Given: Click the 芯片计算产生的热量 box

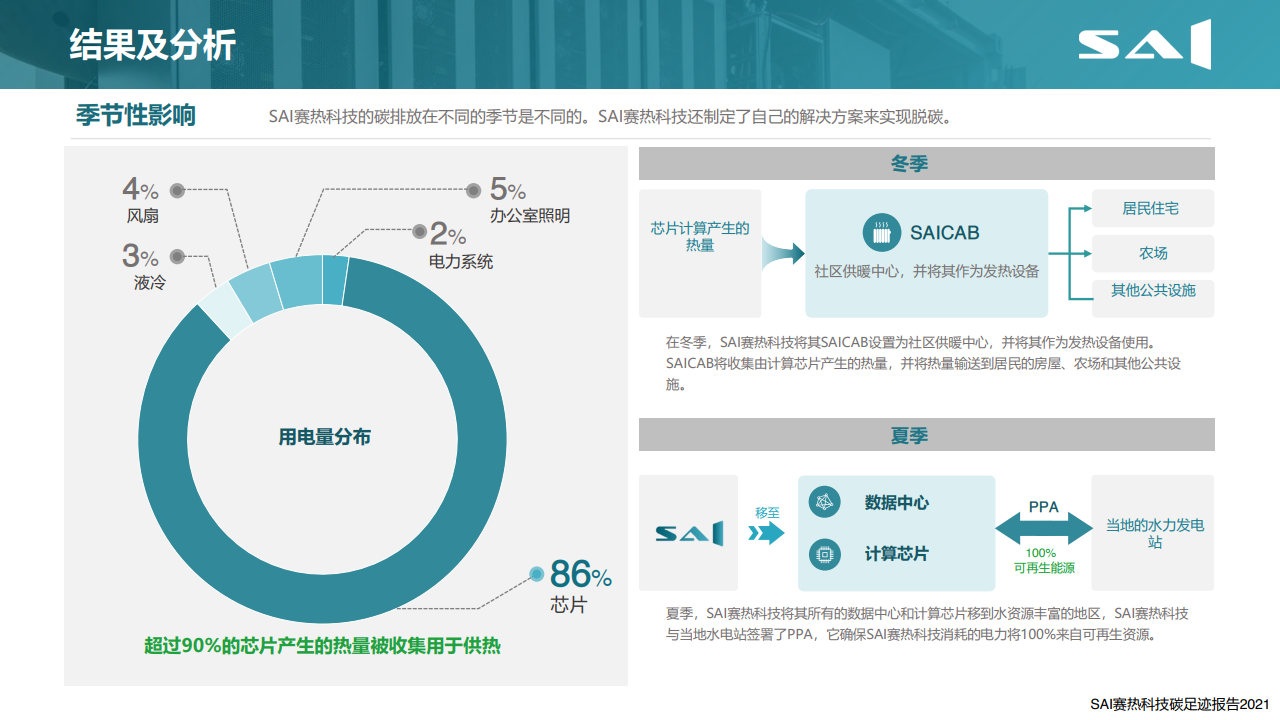Looking at the screenshot, I should 700,253.
